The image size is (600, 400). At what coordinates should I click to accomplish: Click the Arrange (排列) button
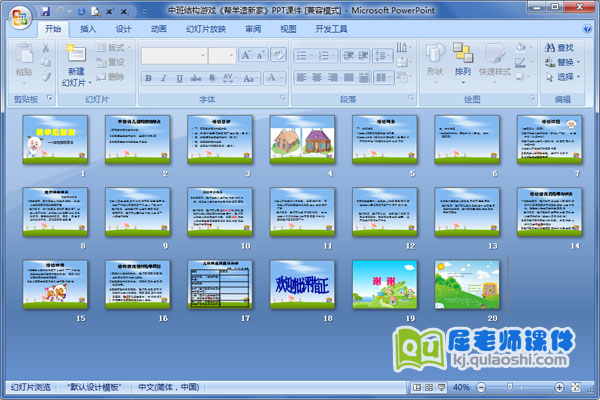tap(462, 62)
